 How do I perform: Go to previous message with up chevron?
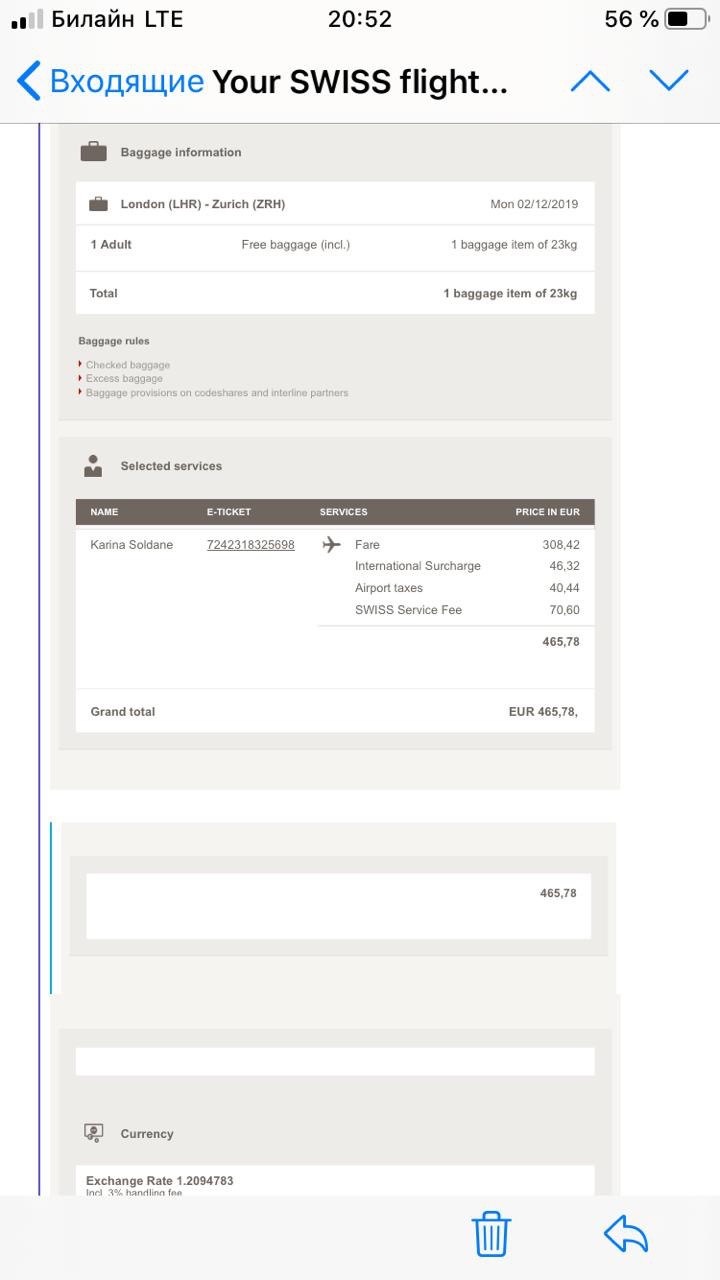point(590,82)
